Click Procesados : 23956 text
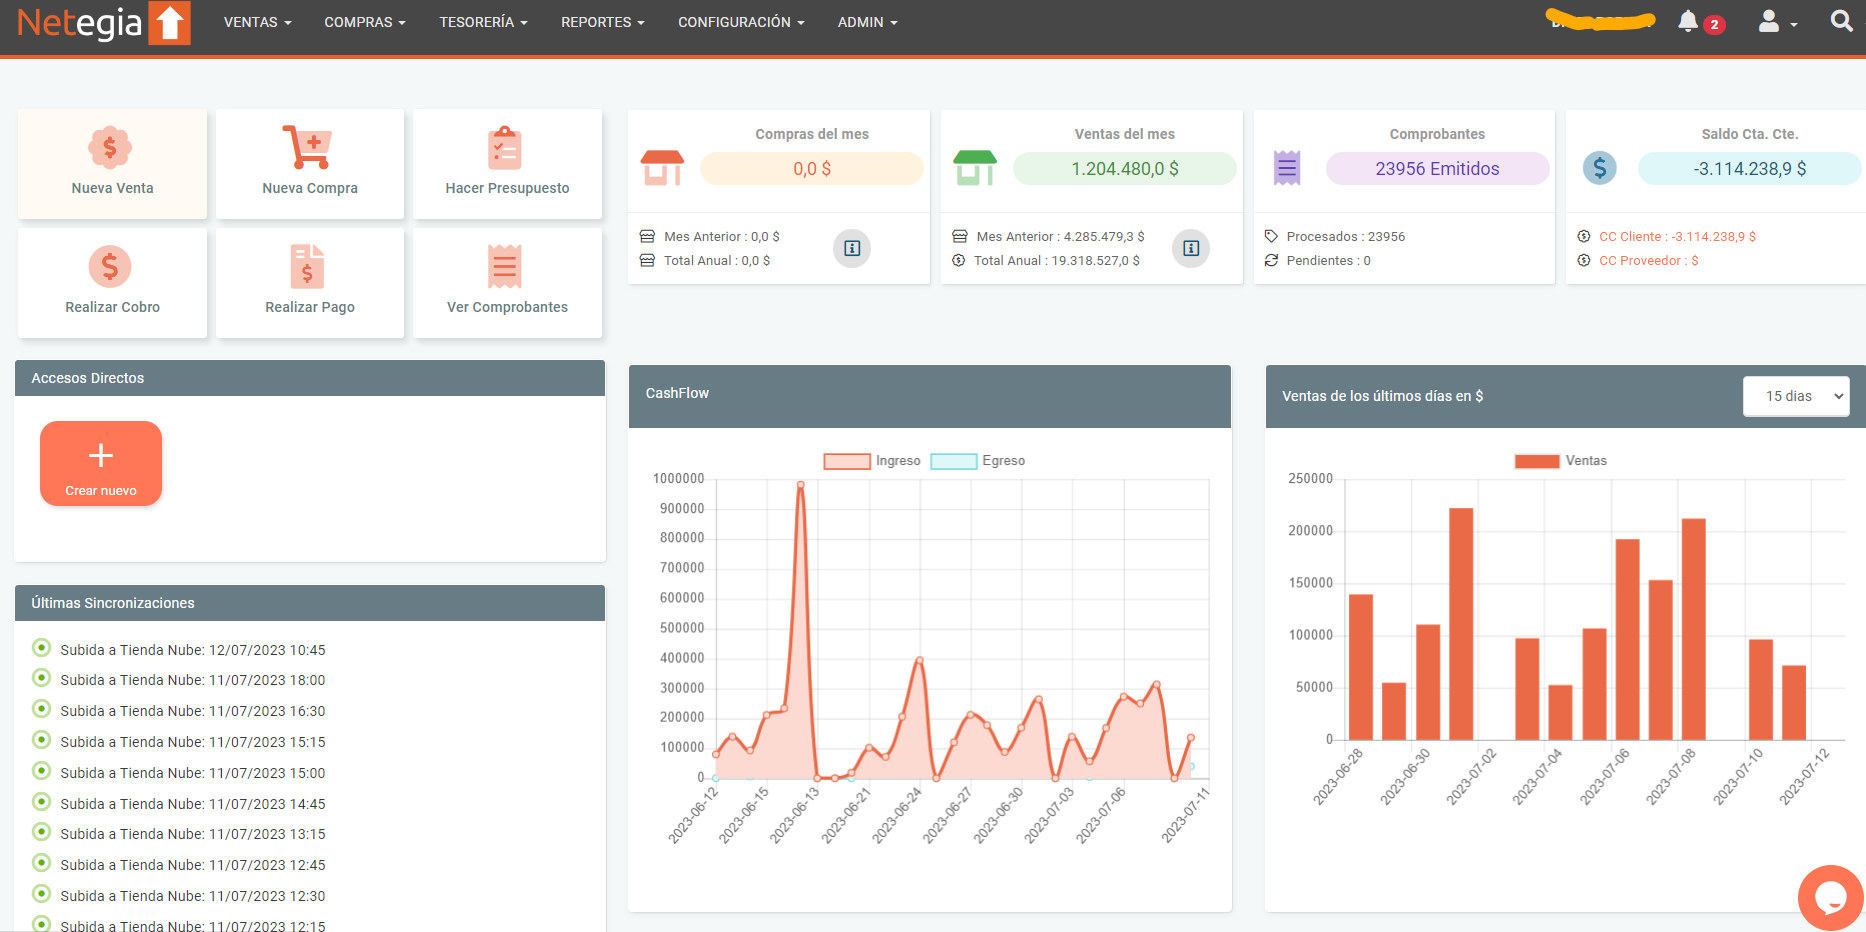Viewport: 1866px width, 932px height. tap(1345, 237)
